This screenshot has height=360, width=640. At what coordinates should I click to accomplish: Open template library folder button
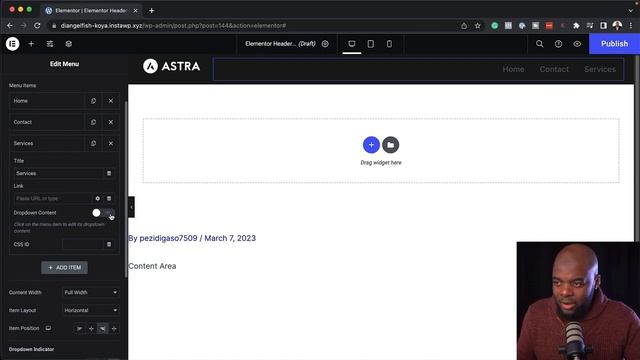coord(391,145)
